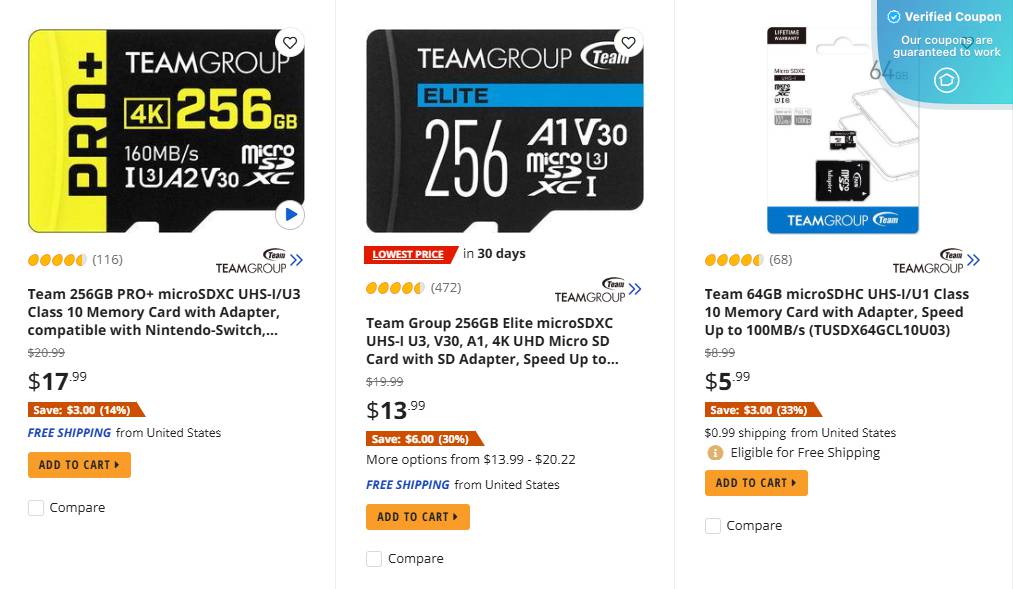Select the star rating showing 472 reviews
Image resolution: width=1013 pixels, height=589 pixels.
point(396,287)
